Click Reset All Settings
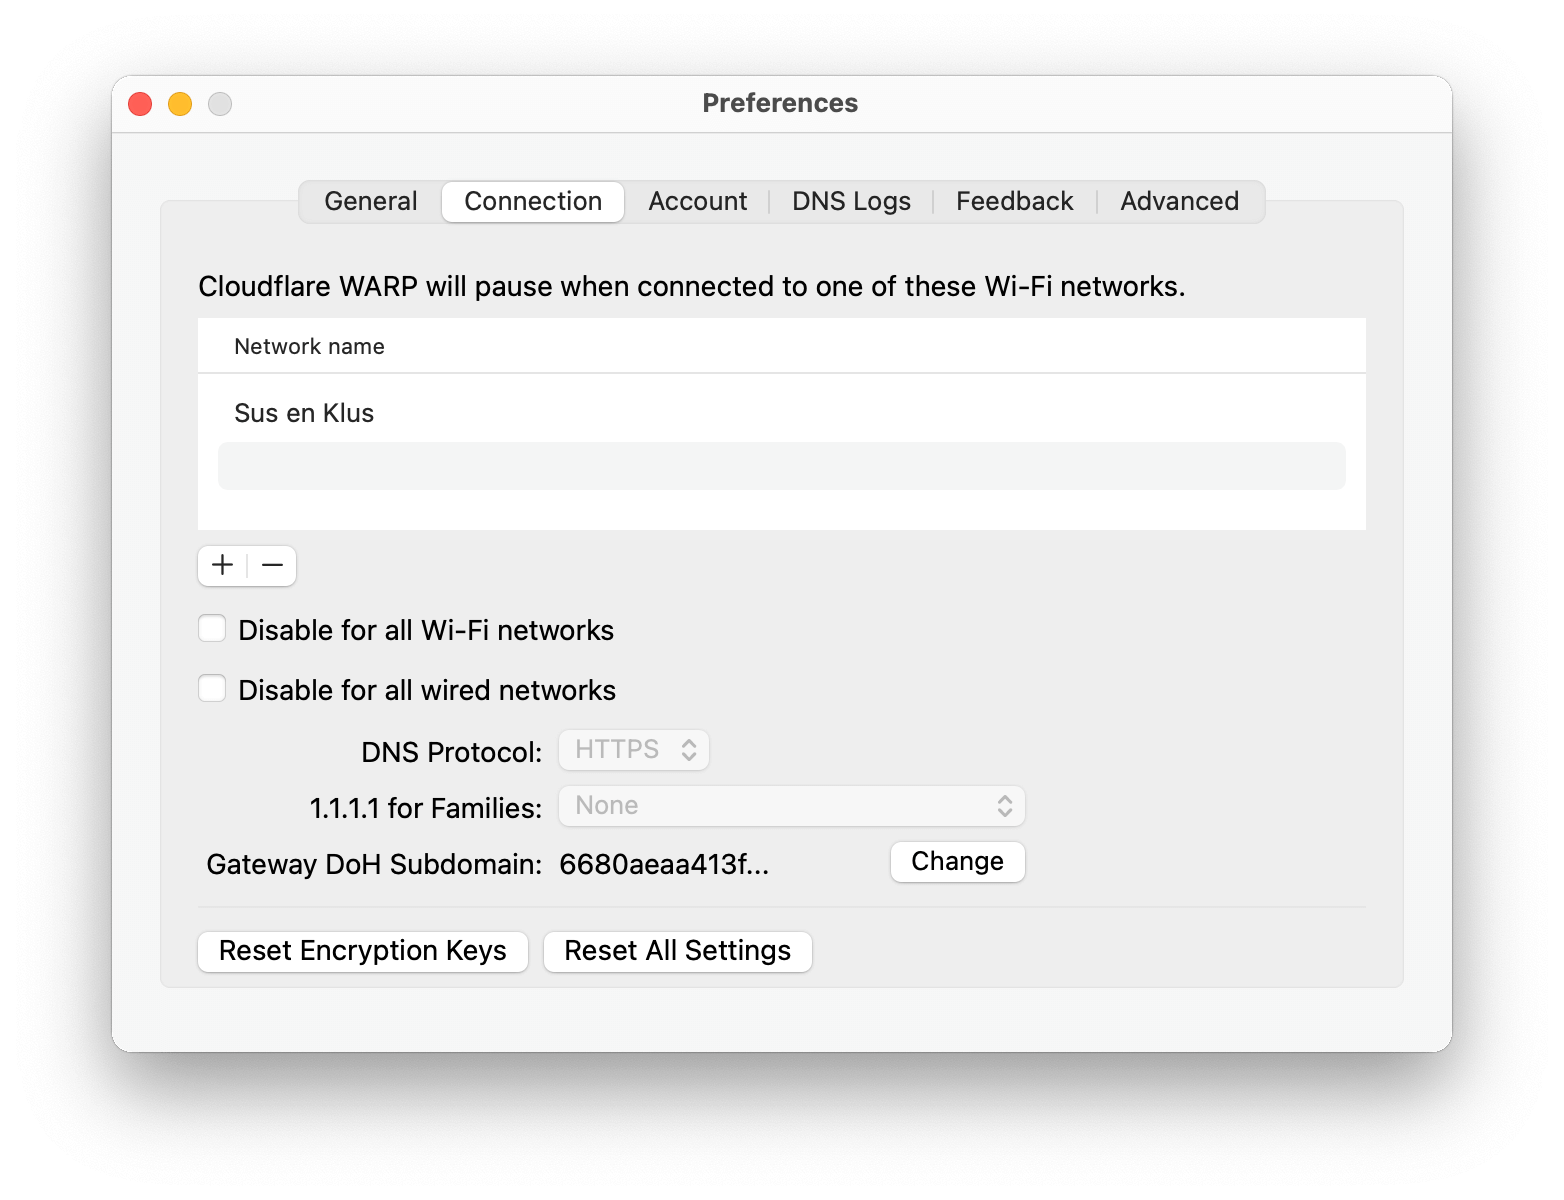1564x1200 pixels. coord(677,951)
